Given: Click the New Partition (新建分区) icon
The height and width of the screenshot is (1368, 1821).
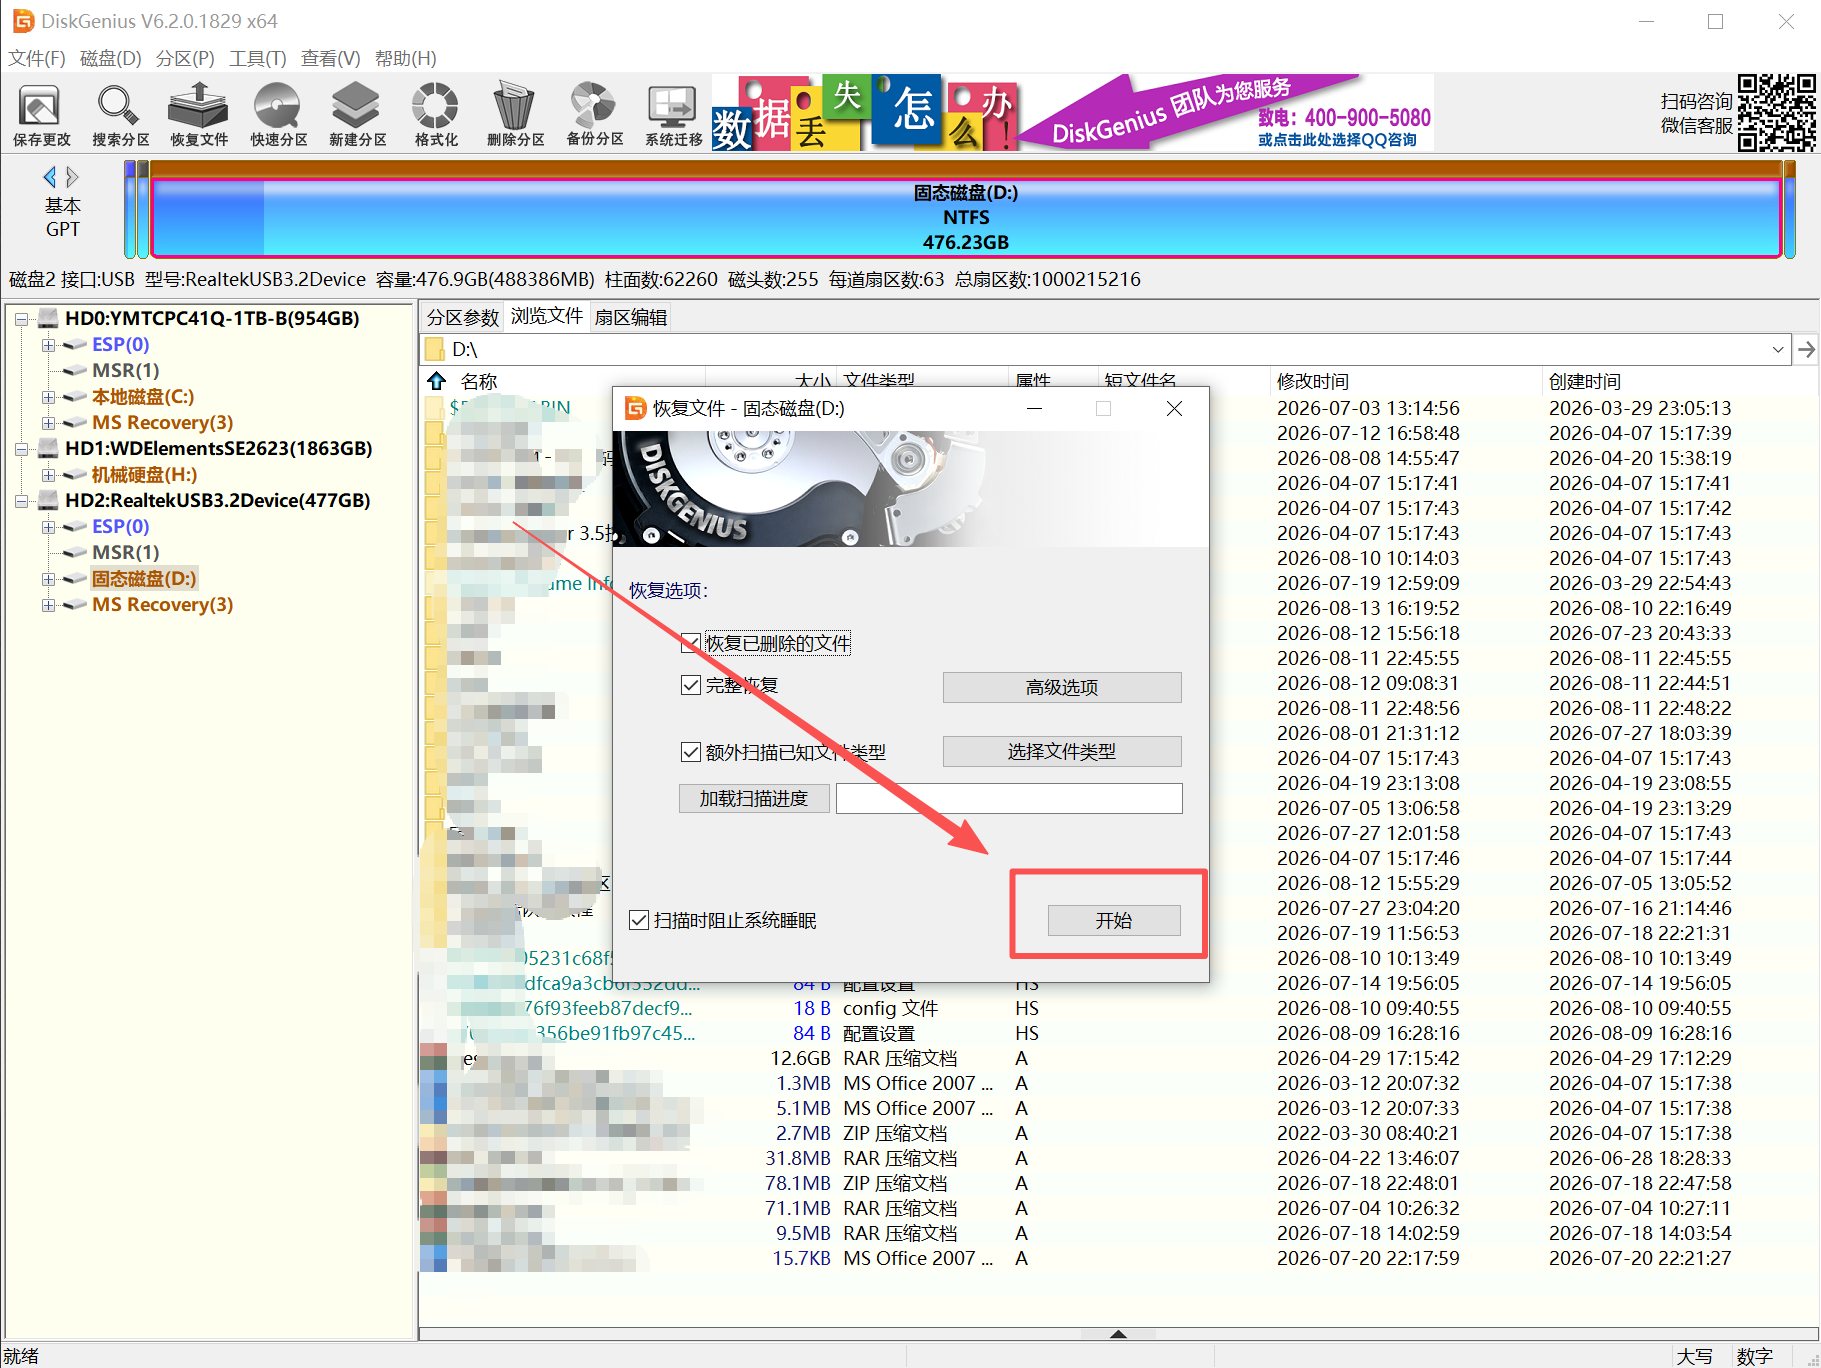Looking at the screenshot, I should 357,114.
